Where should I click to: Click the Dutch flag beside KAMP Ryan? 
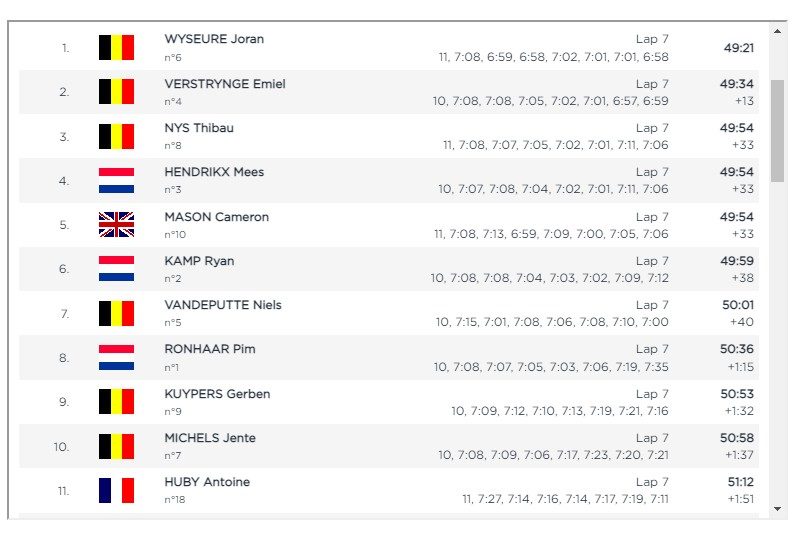click(x=116, y=269)
